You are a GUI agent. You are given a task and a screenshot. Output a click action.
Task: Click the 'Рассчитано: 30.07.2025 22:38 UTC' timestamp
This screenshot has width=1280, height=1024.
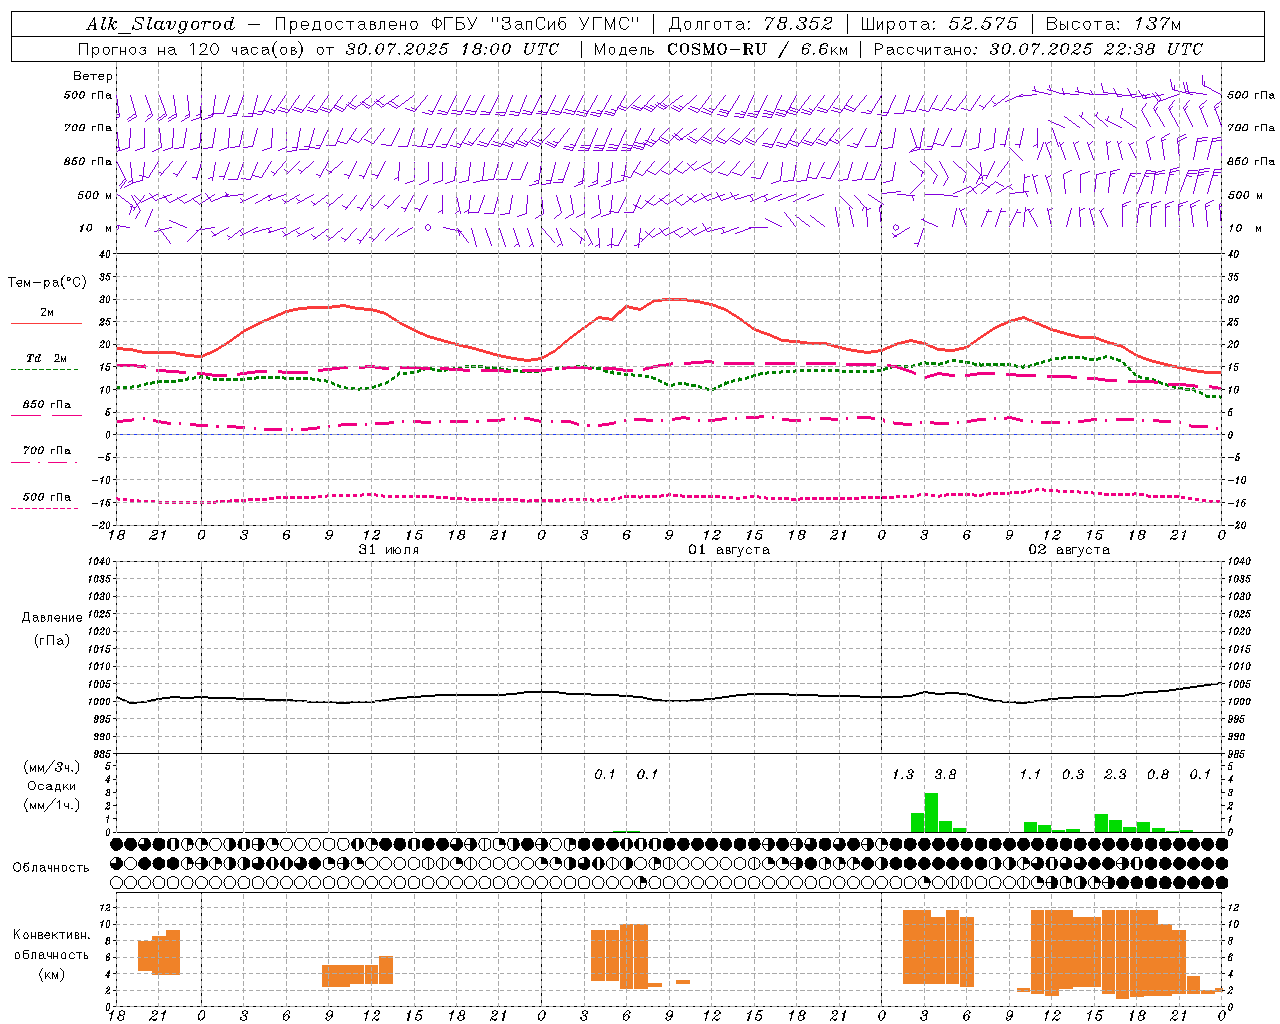pyautogui.click(x=1038, y=49)
